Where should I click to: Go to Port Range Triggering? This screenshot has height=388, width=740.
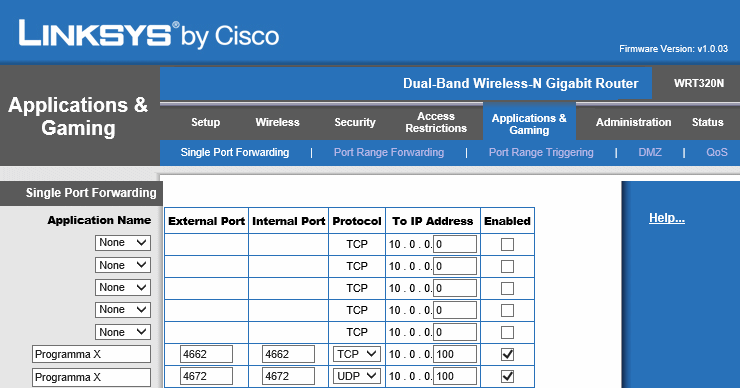[541, 152]
